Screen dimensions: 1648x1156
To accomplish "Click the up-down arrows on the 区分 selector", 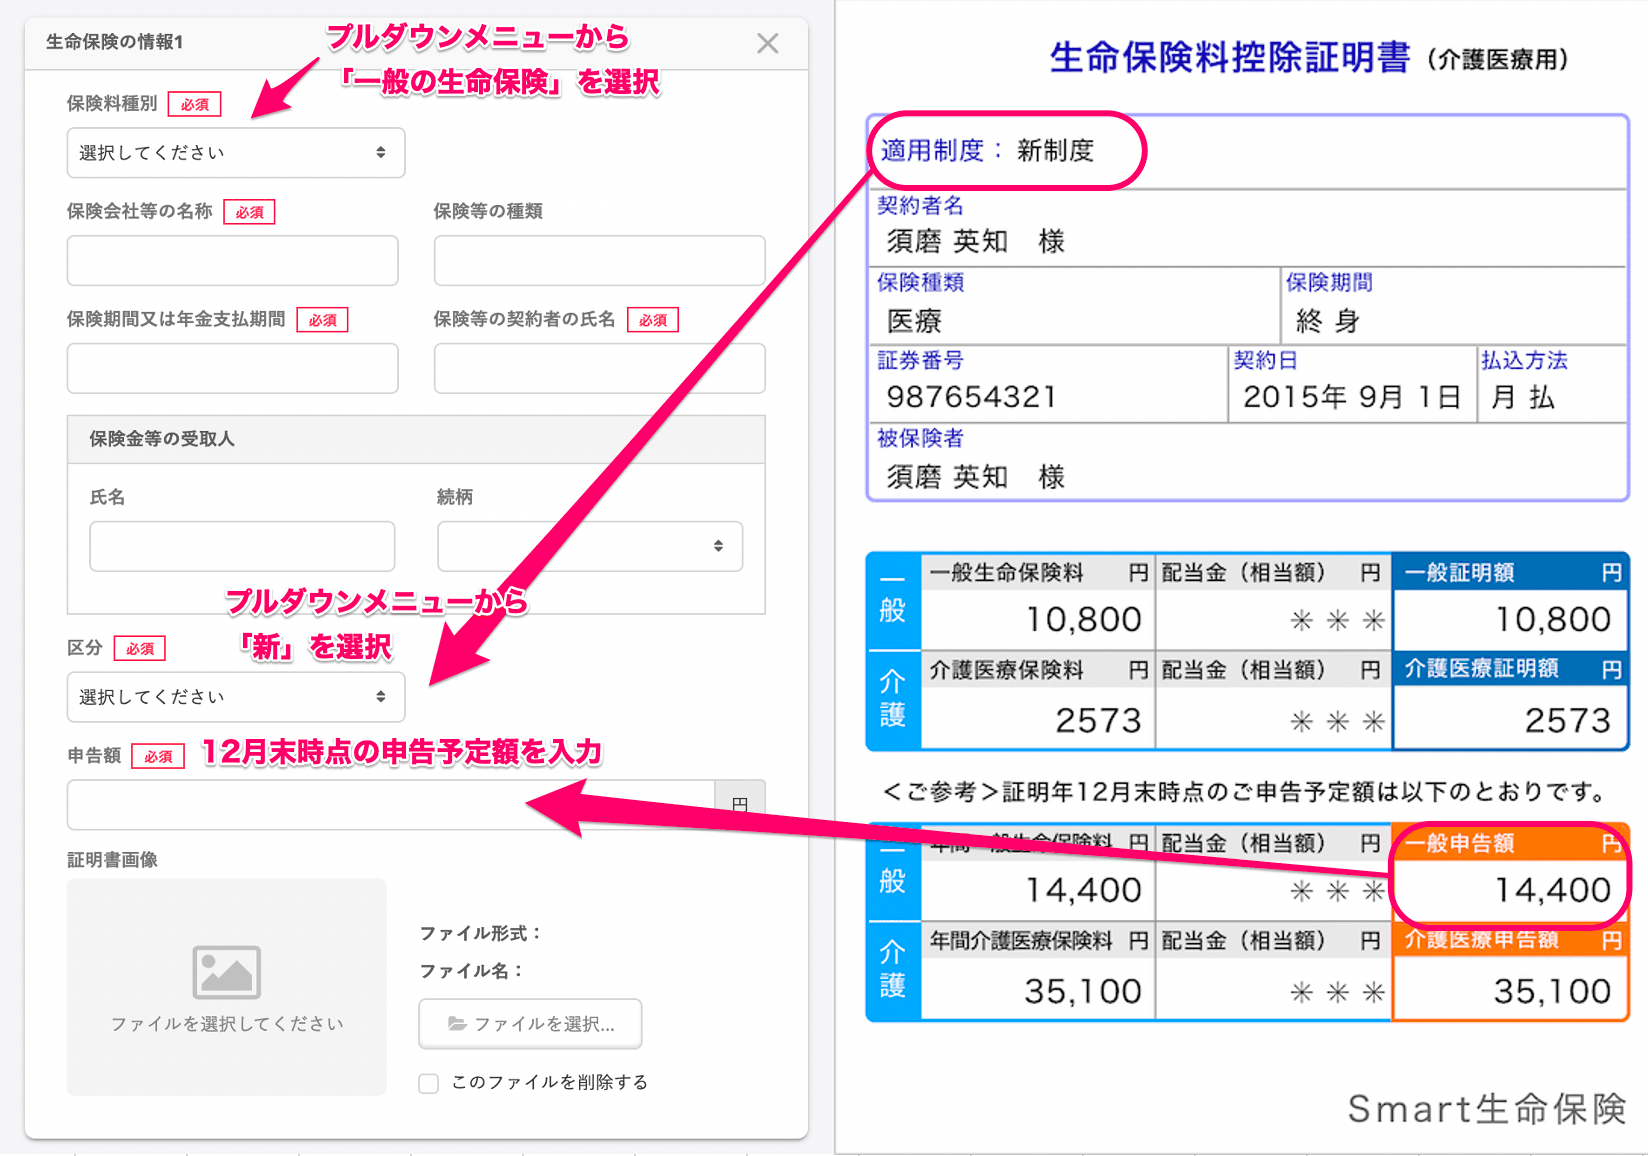I will coord(380,697).
